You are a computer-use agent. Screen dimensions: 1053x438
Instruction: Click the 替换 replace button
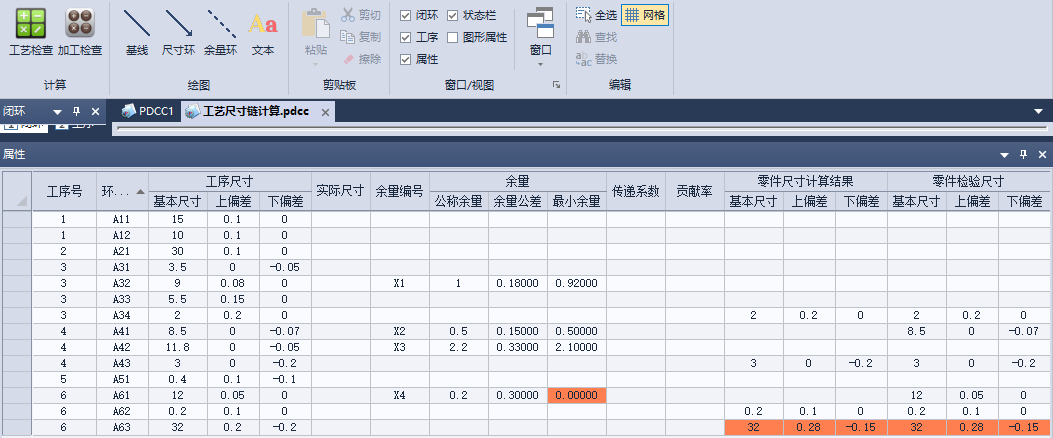point(596,59)
